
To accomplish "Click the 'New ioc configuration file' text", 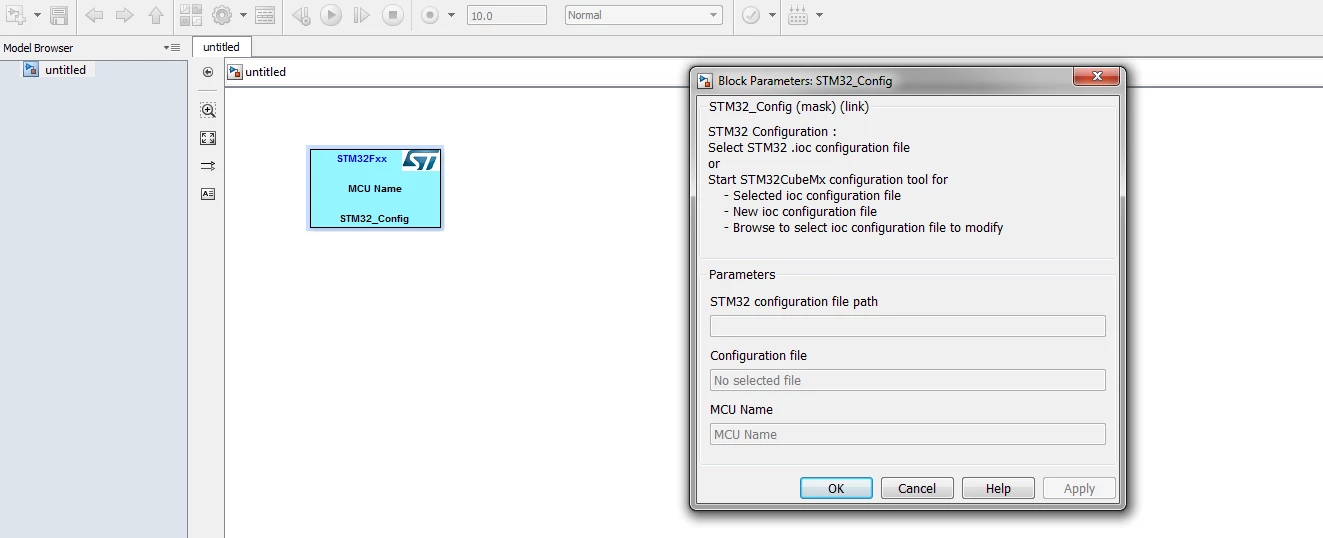I will coord(805,212).
